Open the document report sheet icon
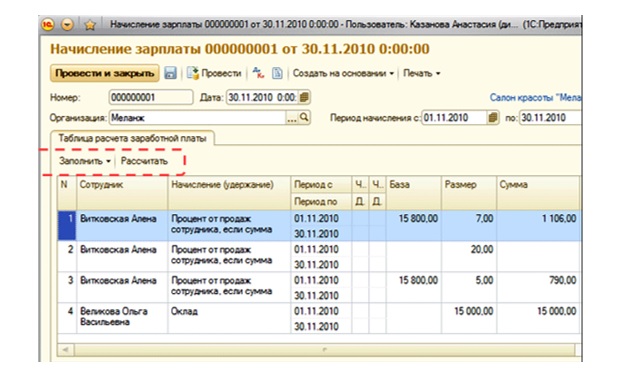The image size is (628, 375). (277, 73)
